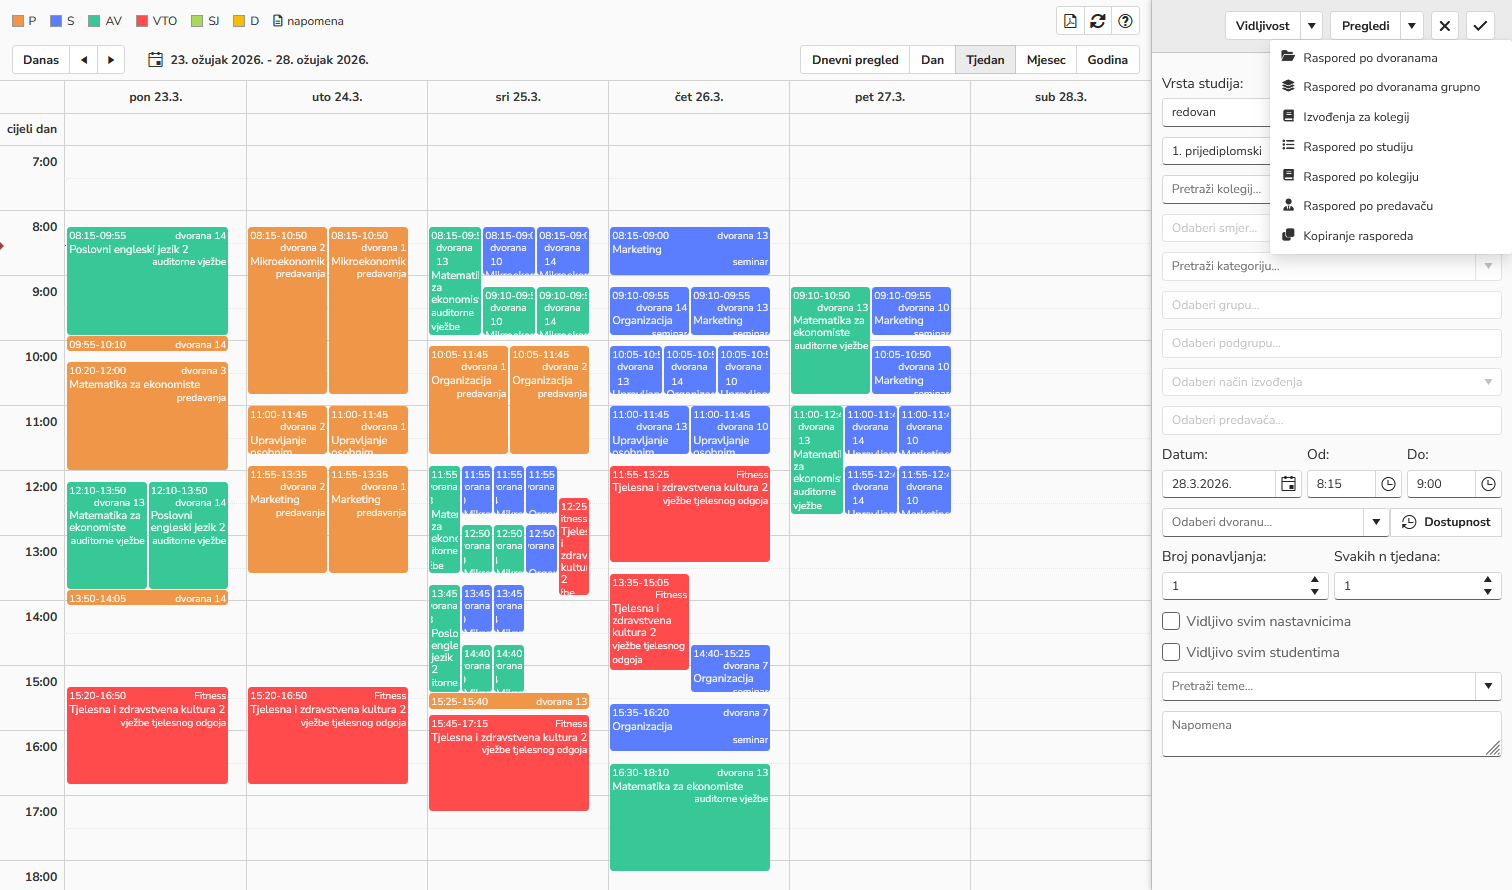The width and height of the screenshot is (1512, 890).
Task: Tick Vidljivo svim studentima checkbox
Action: pos(1171,652)
